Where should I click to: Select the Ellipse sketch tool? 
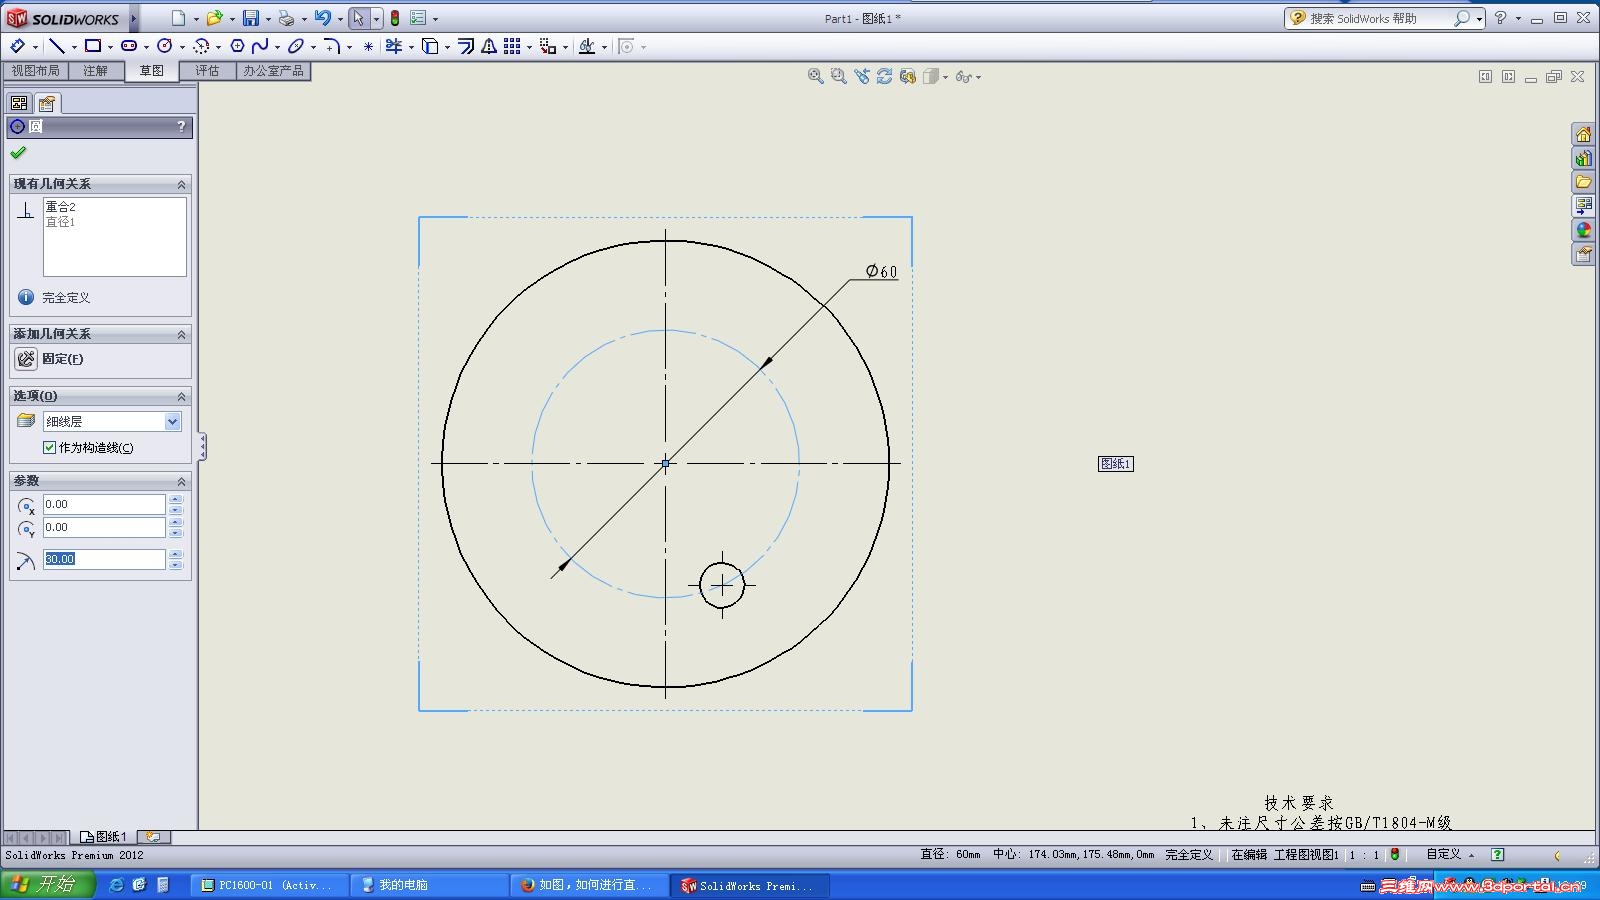(x=296, y=46)
